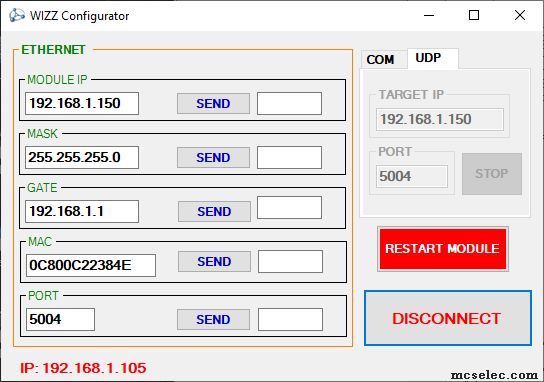
Task: Send the GATE address
Action: tap(214, 211)
